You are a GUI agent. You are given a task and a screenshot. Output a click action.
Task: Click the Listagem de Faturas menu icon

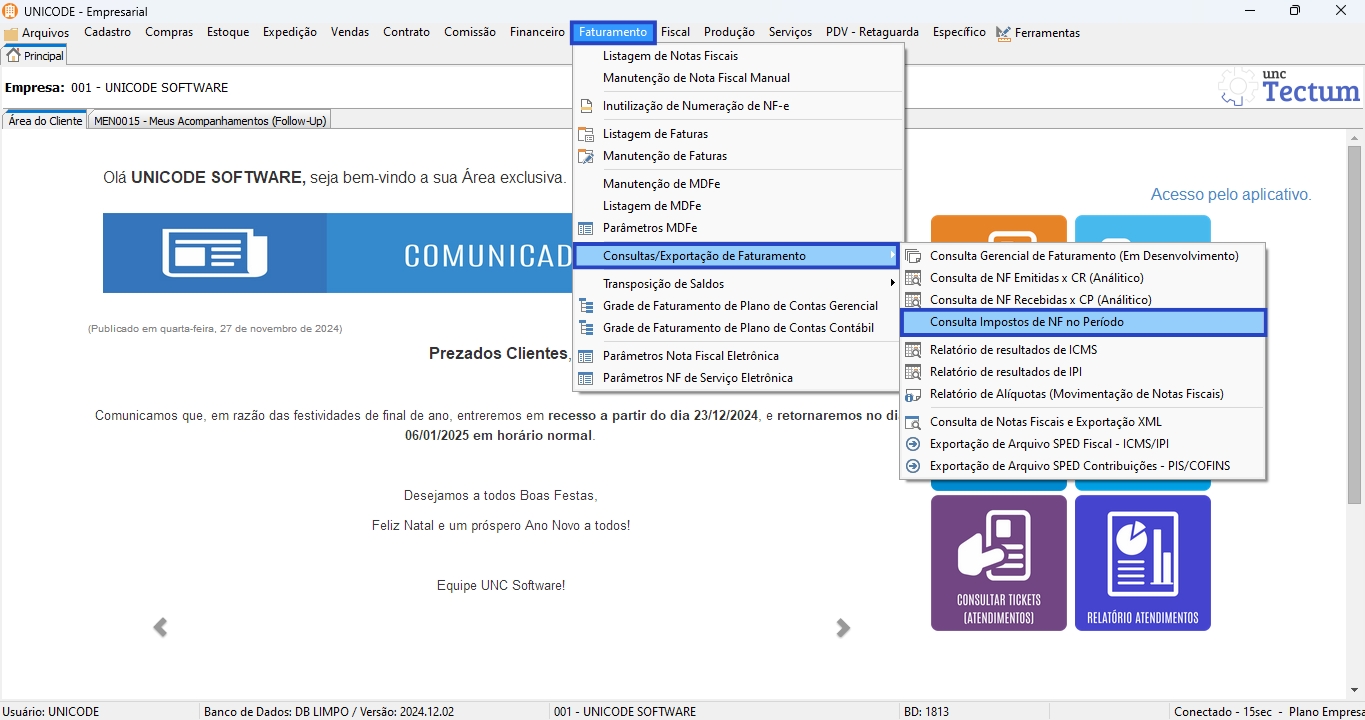pos(586,134)
